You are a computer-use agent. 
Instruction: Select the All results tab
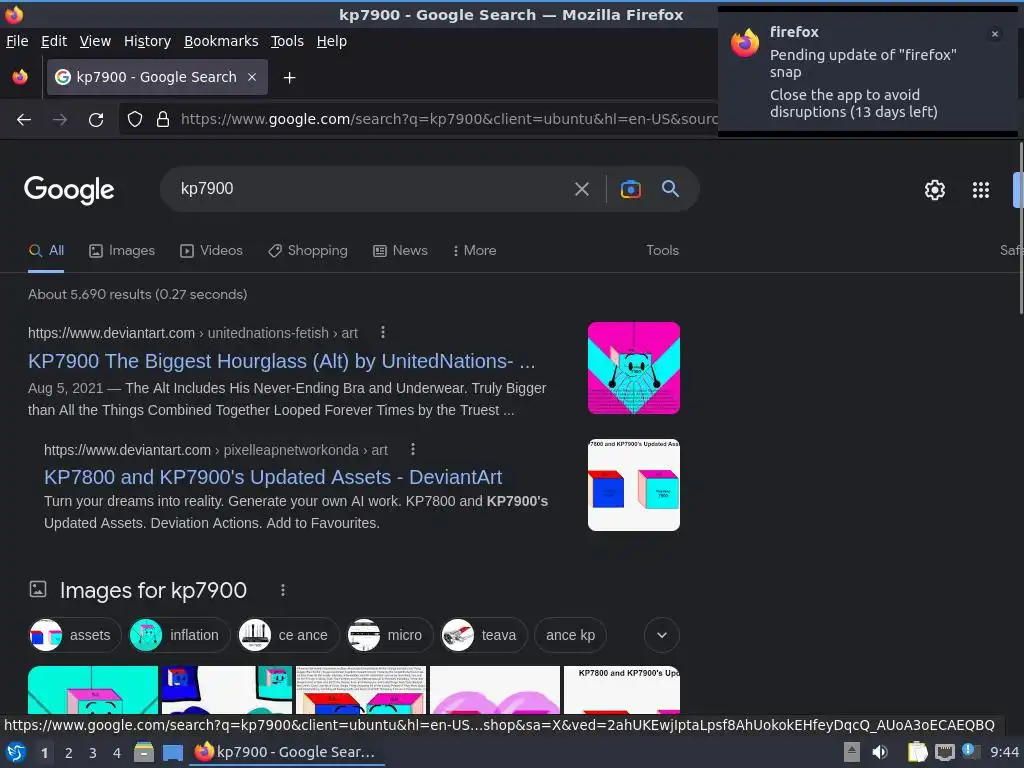[x=46, y=251]
